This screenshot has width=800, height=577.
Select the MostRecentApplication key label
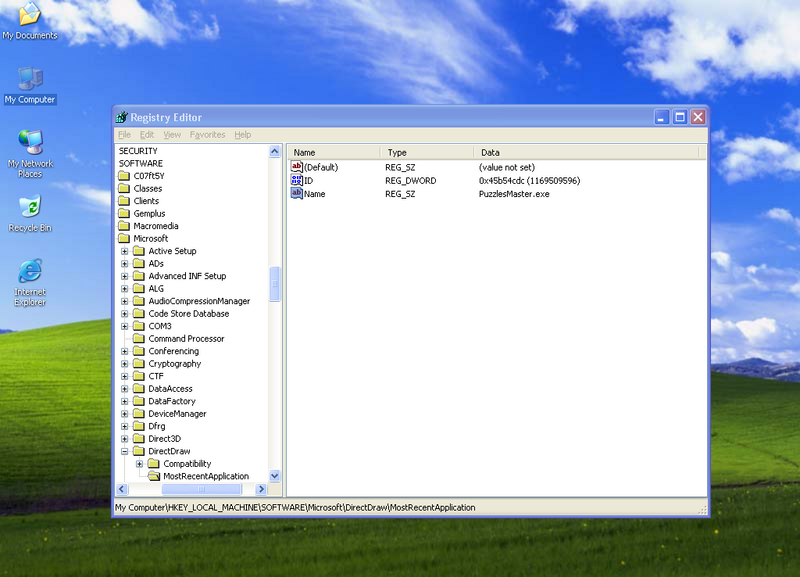[x=206, y=476]
